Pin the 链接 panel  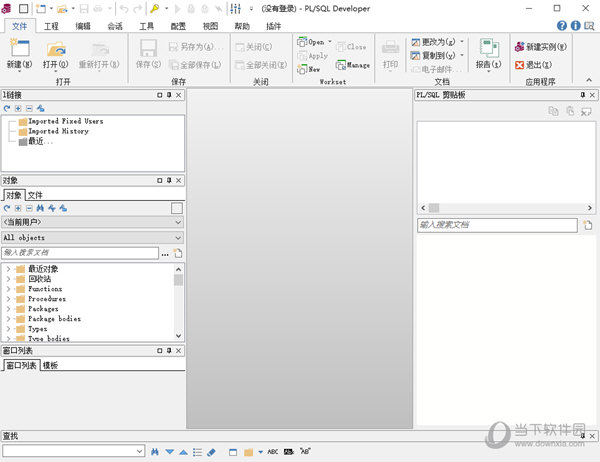point(169,95)
